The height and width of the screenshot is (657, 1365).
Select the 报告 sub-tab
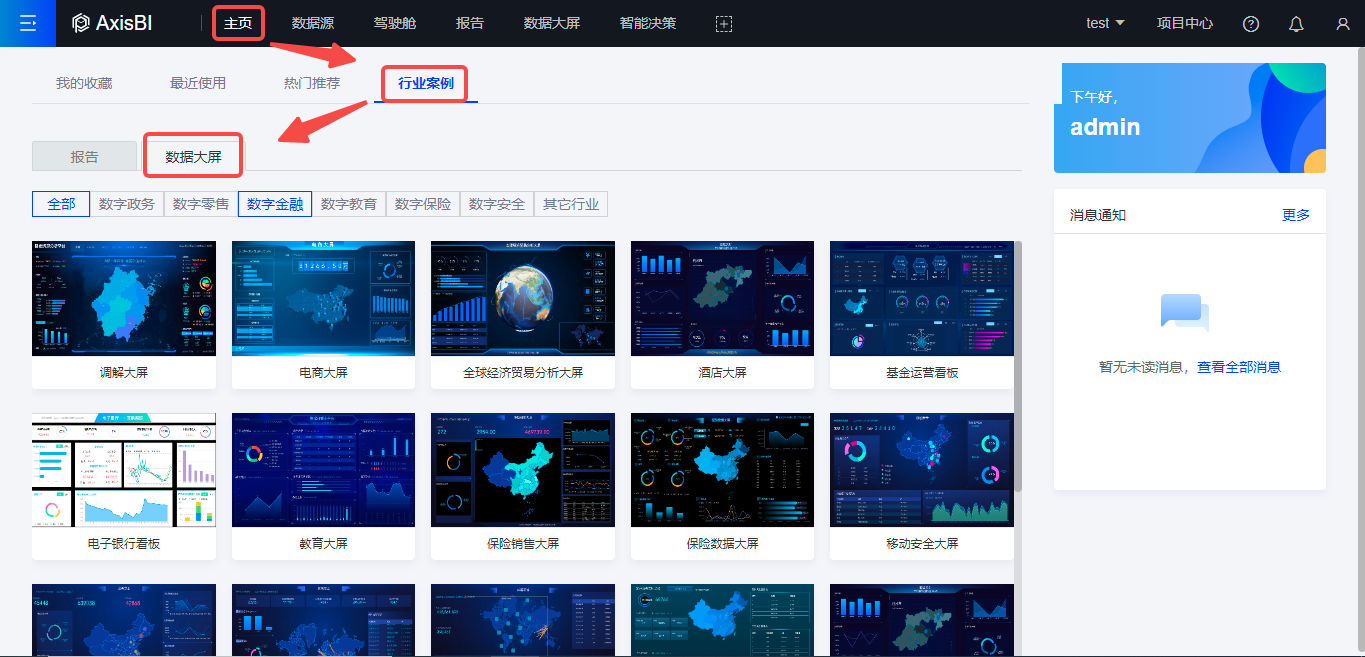84,157
